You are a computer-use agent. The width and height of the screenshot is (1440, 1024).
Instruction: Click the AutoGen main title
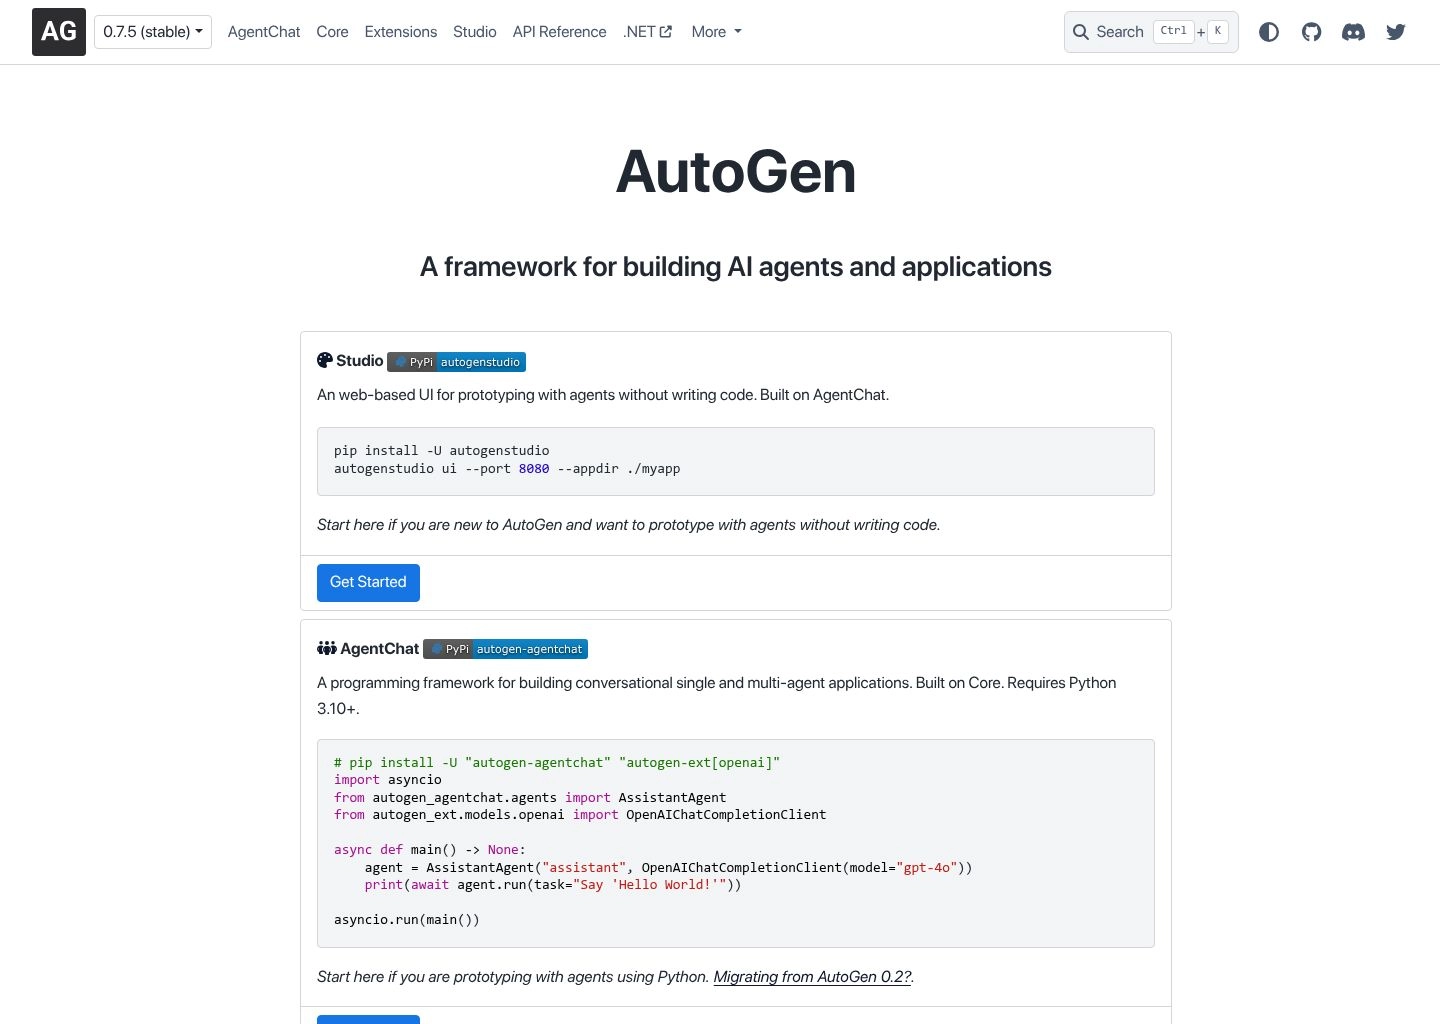coord(736,172)
